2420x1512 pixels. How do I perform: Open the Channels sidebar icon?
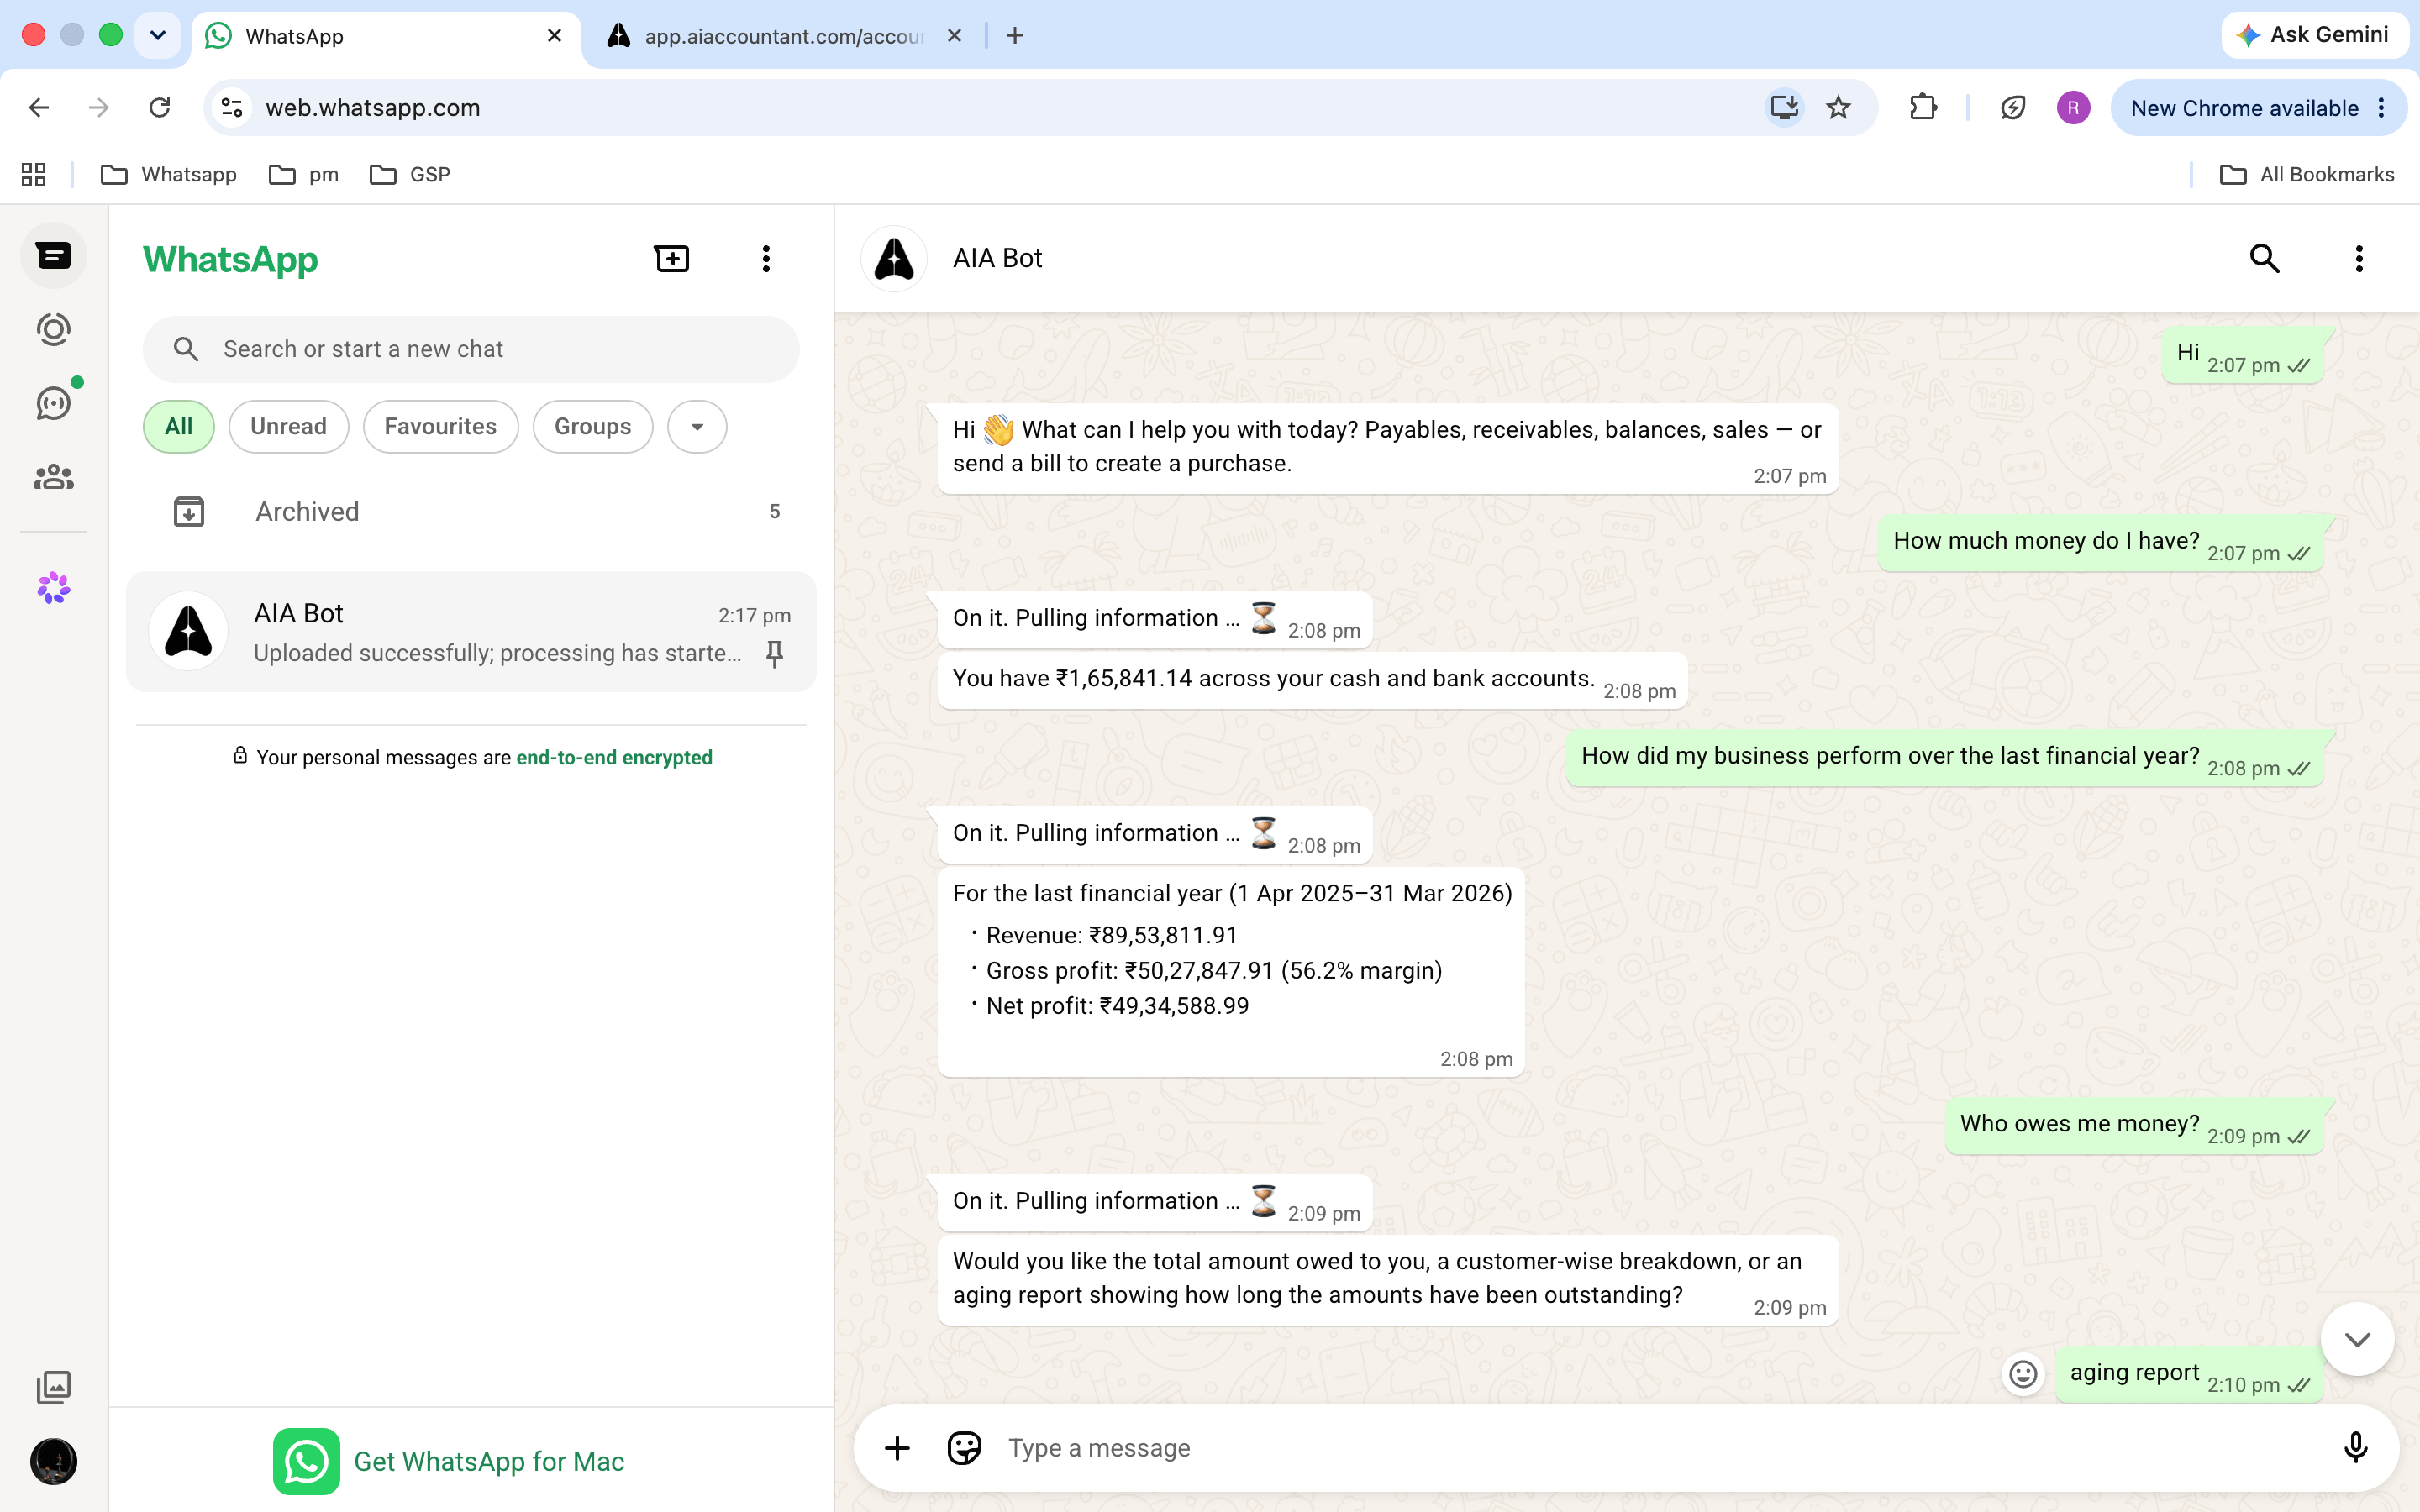pyautogui.click(x=54, y=403)
